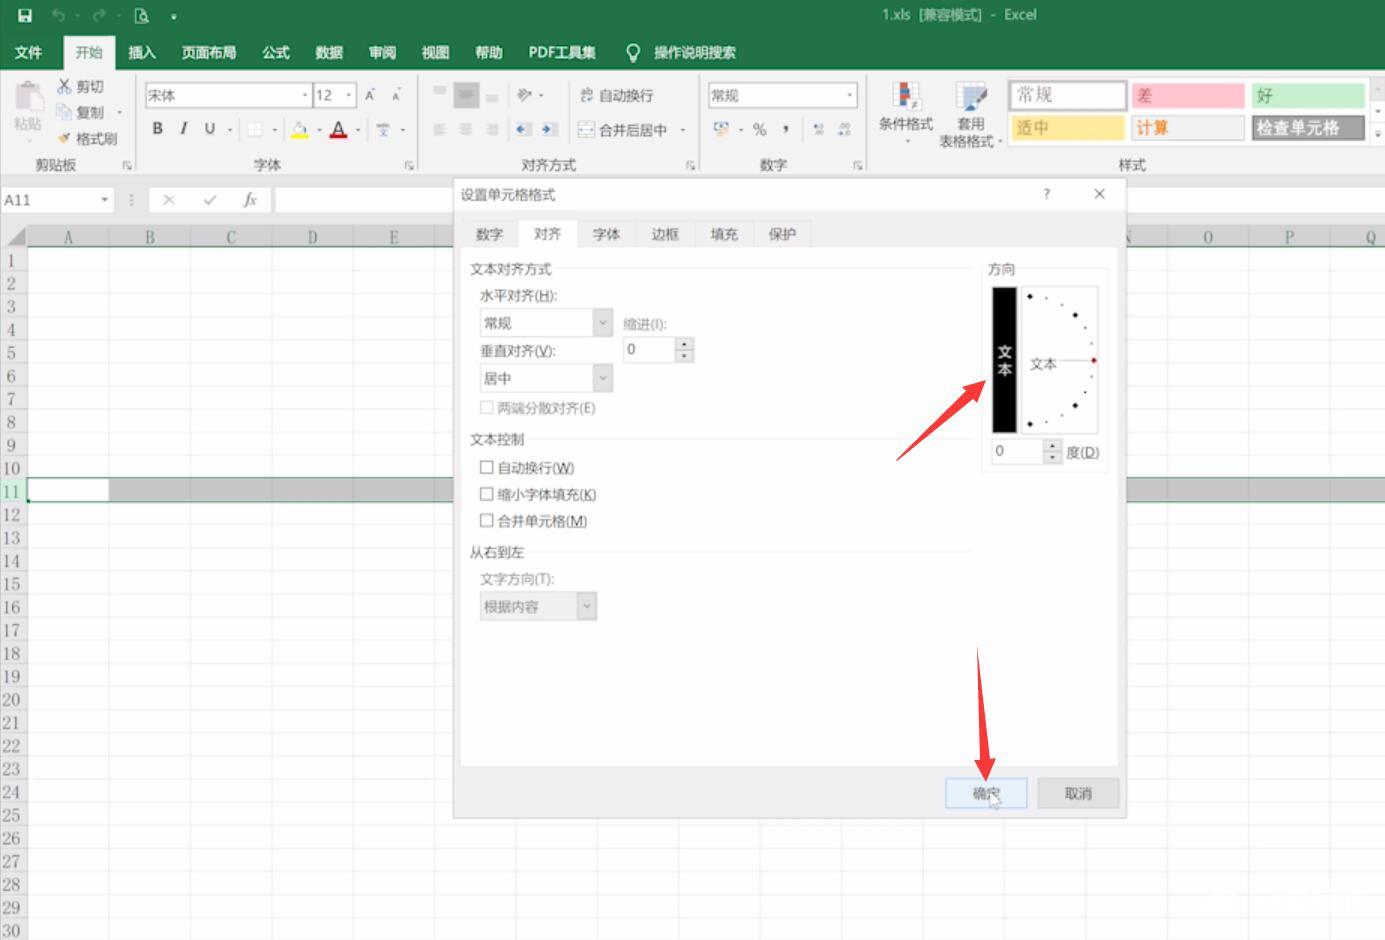
Task: Click the Format as Table icon
Action: [971, 97]
